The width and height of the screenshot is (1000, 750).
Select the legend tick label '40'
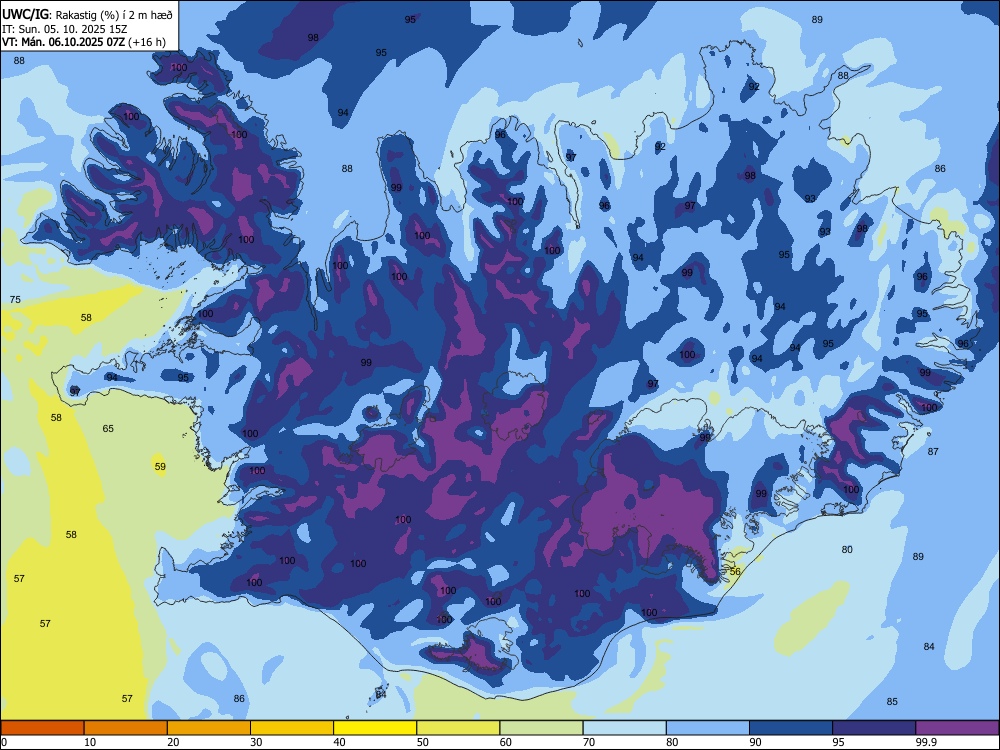[x=340, y=742]
